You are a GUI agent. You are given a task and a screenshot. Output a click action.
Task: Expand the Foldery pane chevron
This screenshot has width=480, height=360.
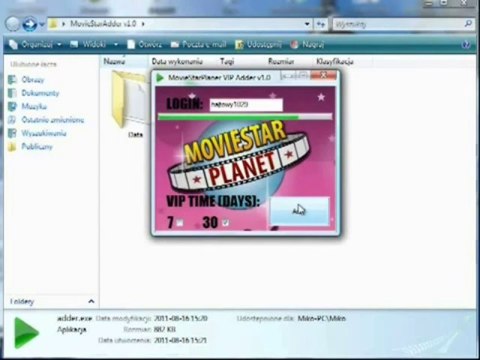91,301
